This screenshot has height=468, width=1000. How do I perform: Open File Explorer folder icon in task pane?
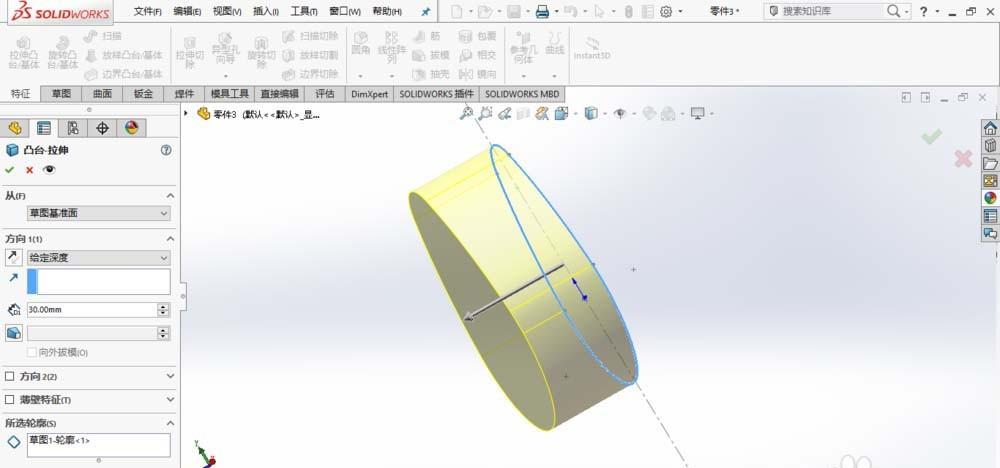(x=990, y=163)
